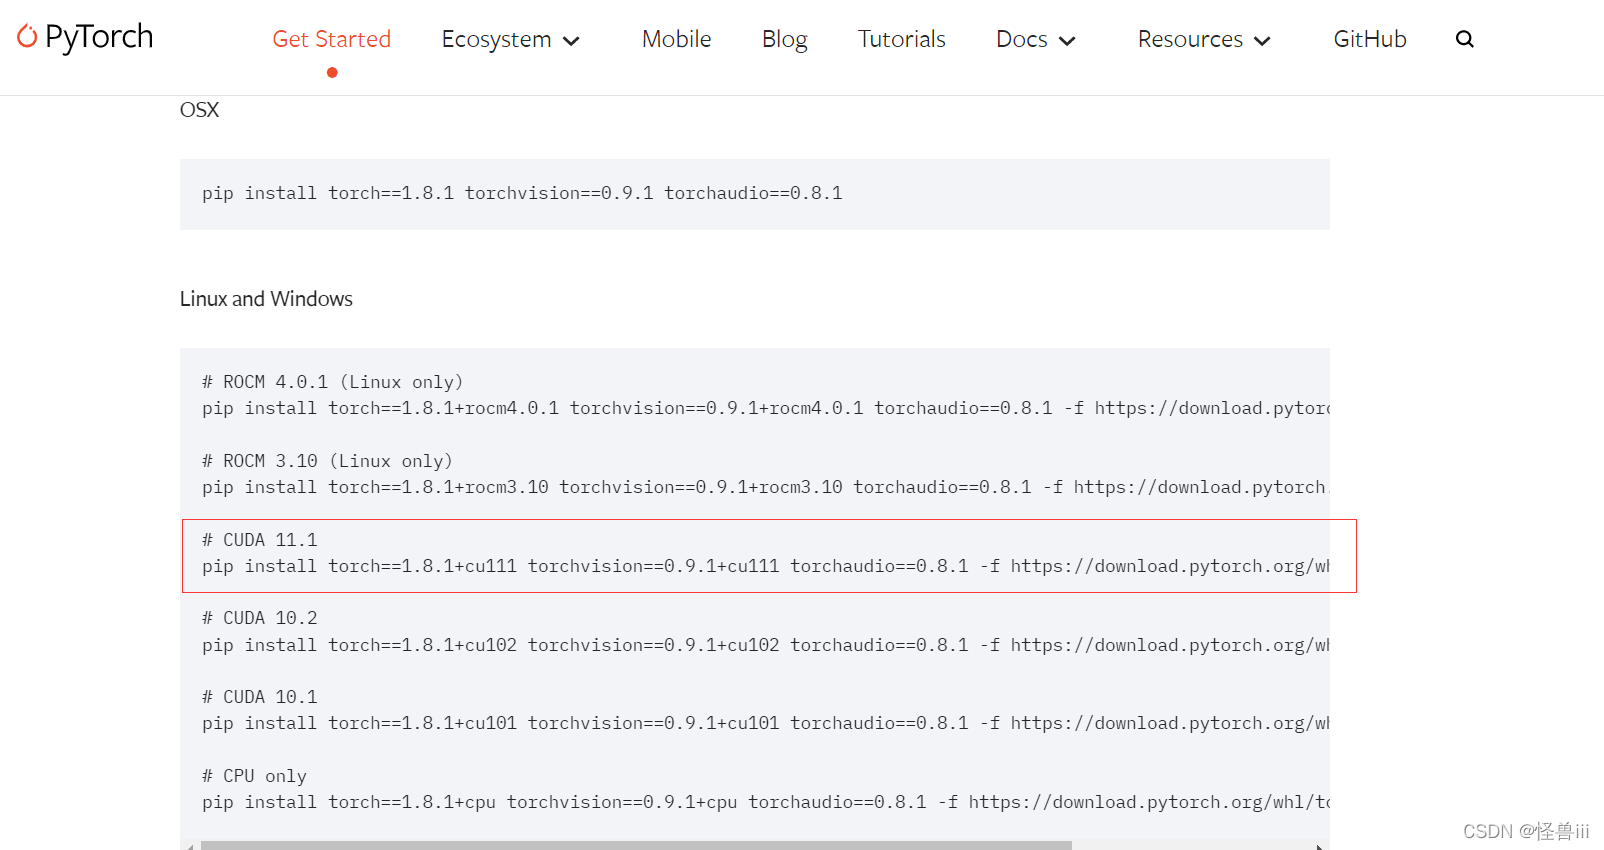Viewport: 1604px width, 850px height.
Task: Click the OSX pip install command
Action: [x=522, y=193]
